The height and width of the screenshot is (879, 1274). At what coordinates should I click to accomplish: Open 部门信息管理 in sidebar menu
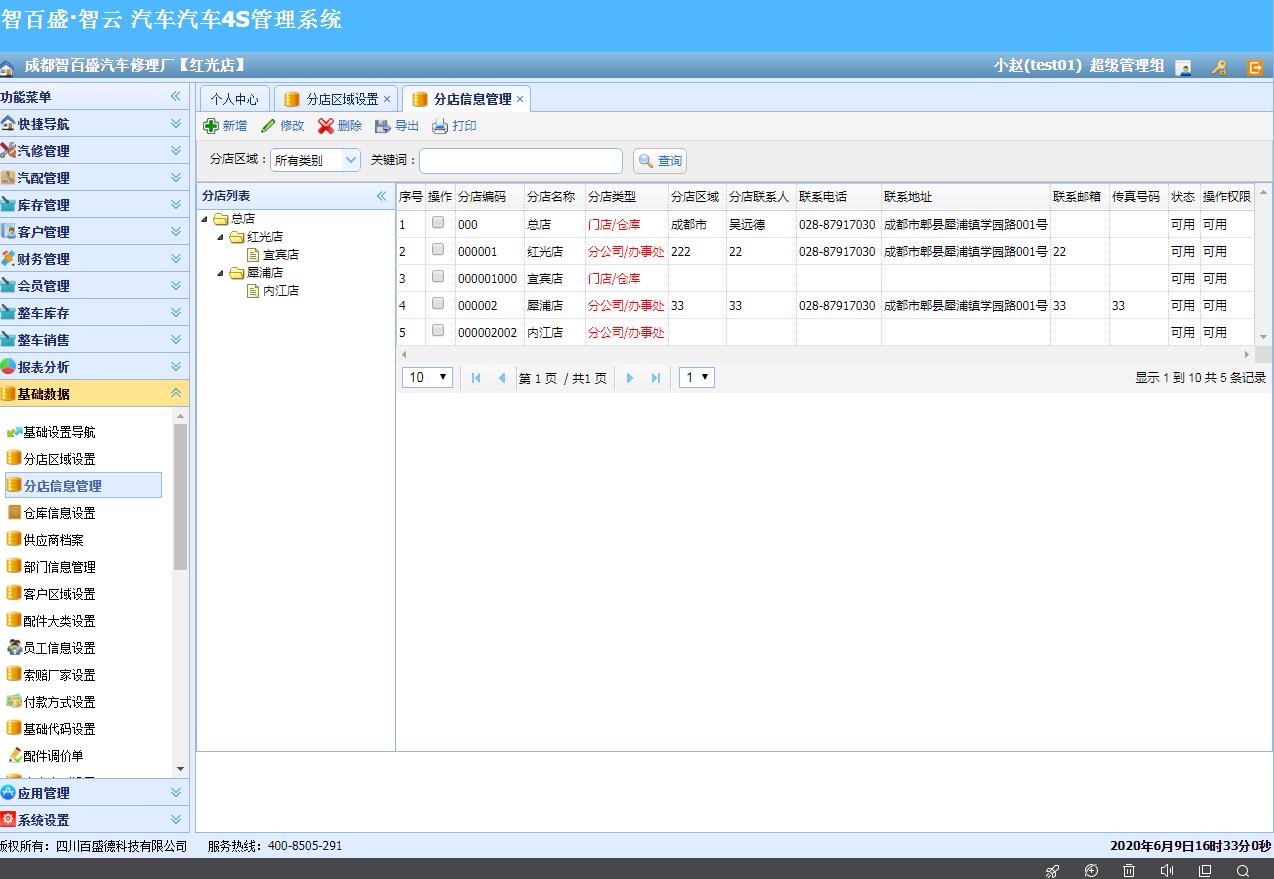pos(59,567)
